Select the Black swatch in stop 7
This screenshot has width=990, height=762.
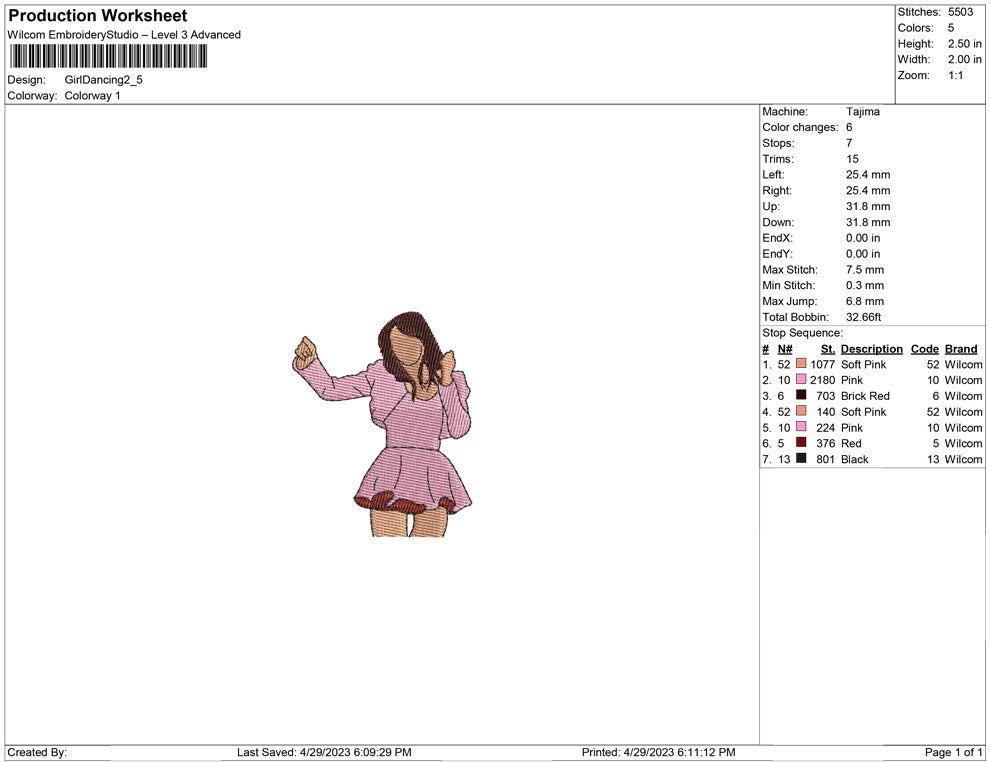tap(801, 459)
